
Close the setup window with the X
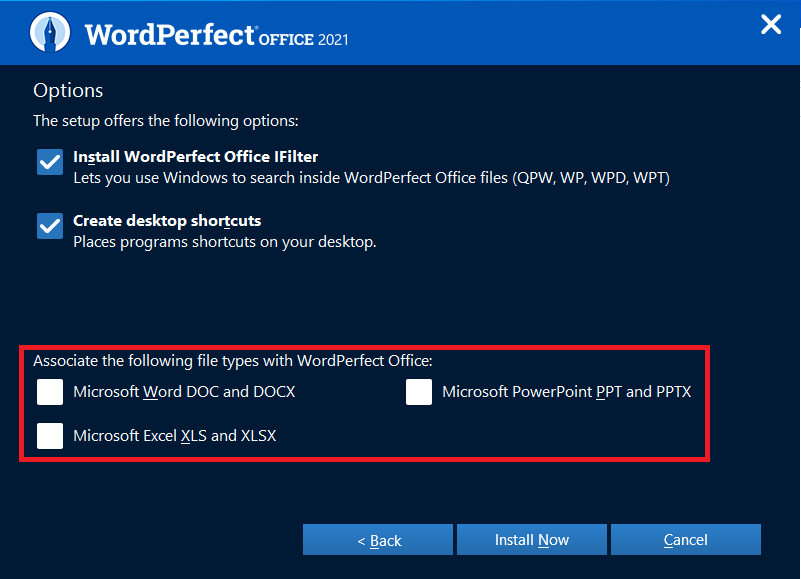tap(770, 24)
